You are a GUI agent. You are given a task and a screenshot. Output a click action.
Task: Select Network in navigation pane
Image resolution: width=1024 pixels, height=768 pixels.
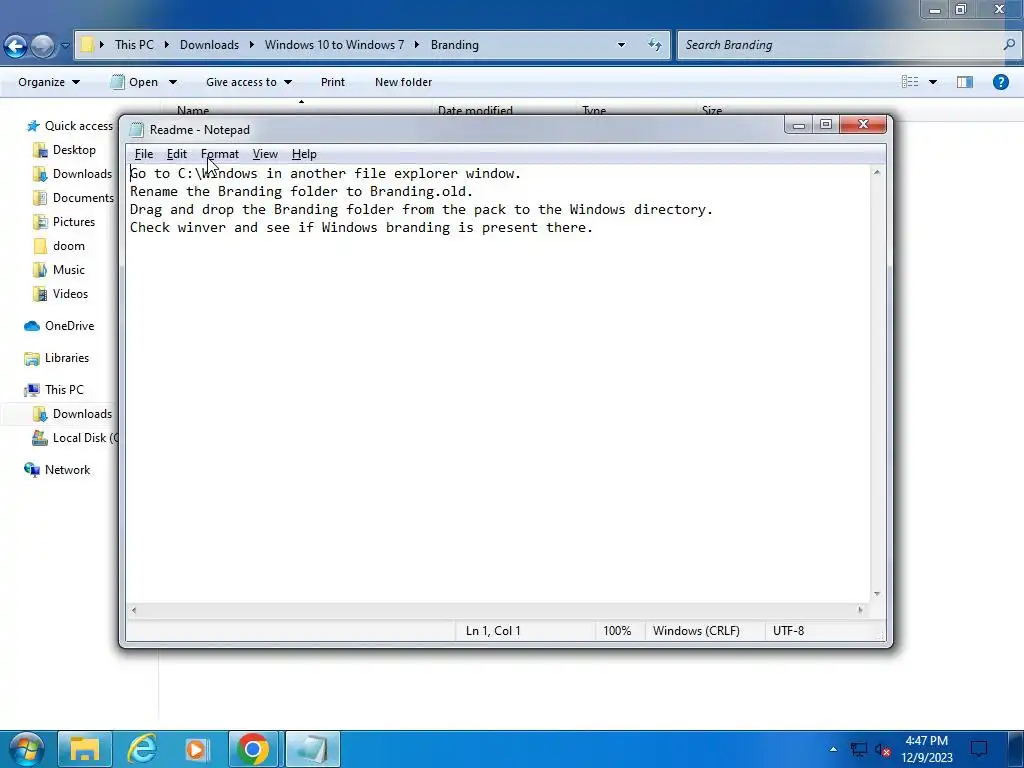coord(57,470)
